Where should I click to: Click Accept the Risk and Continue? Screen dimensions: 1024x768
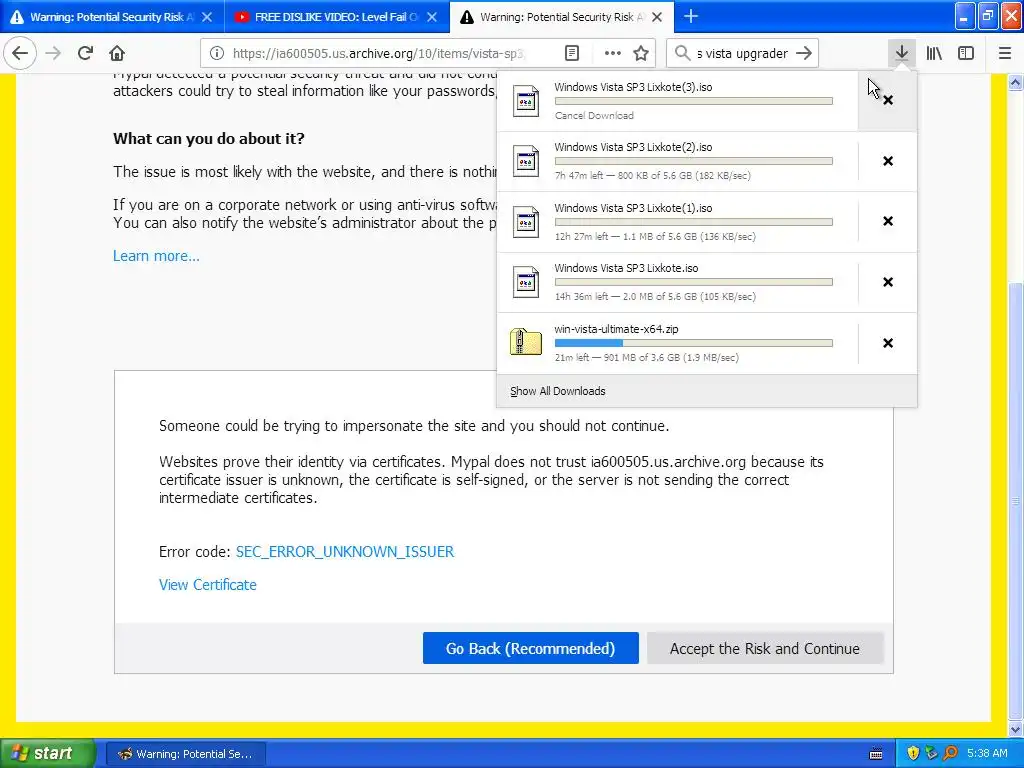(765, 648)
